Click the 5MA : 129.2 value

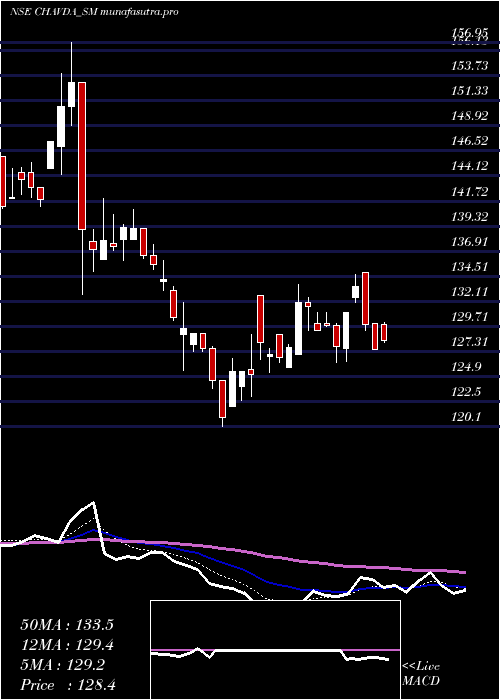pyautogui.click(x=63, y=665)
